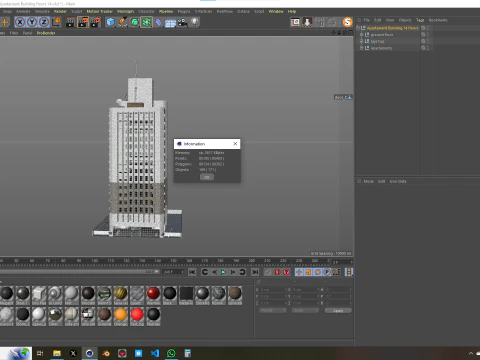Collapse the Apartment Building 14 Floors object
Screen dimensions: 480x360
[358, 28]
